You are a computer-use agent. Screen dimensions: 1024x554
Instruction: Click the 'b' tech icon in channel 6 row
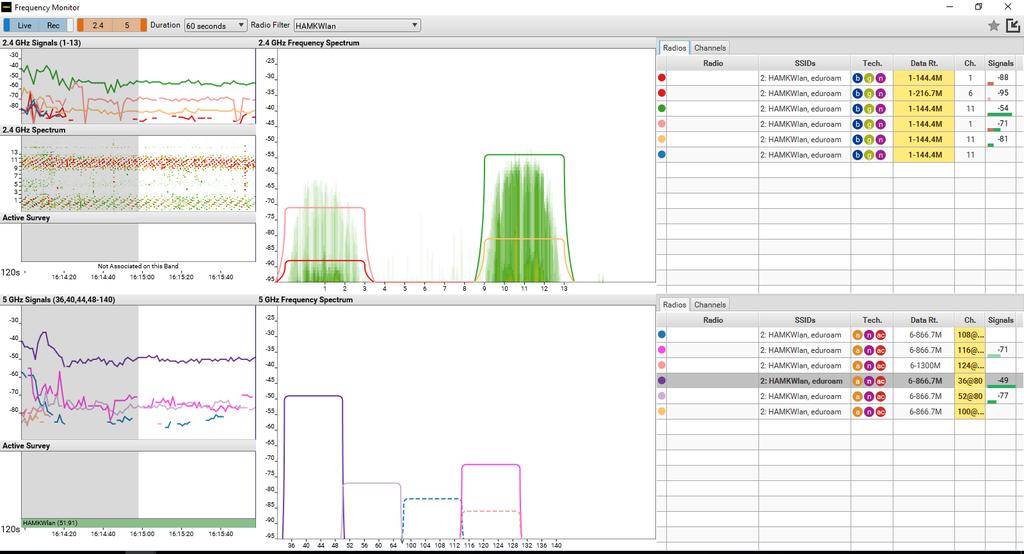pyautogui.click(x=857, y=93)
